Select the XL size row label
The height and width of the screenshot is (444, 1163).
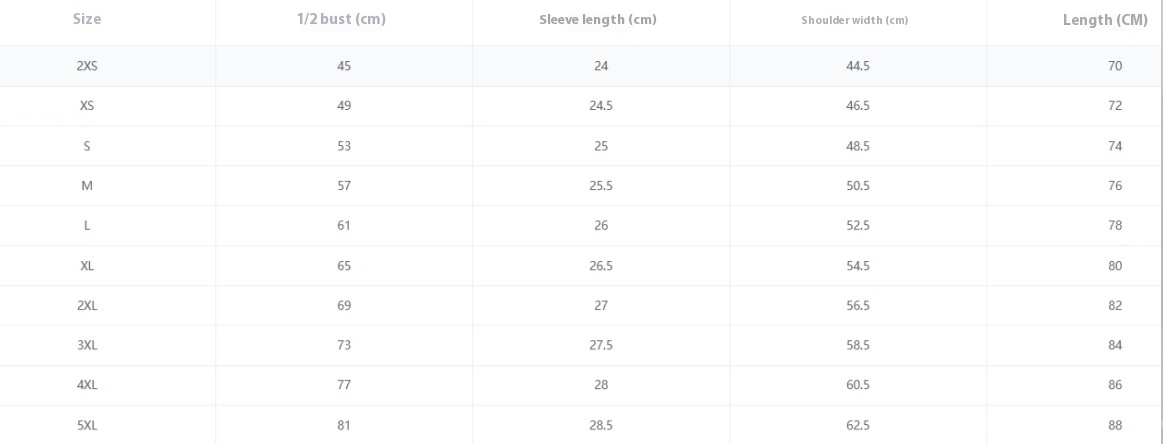[x=87, y=265]
